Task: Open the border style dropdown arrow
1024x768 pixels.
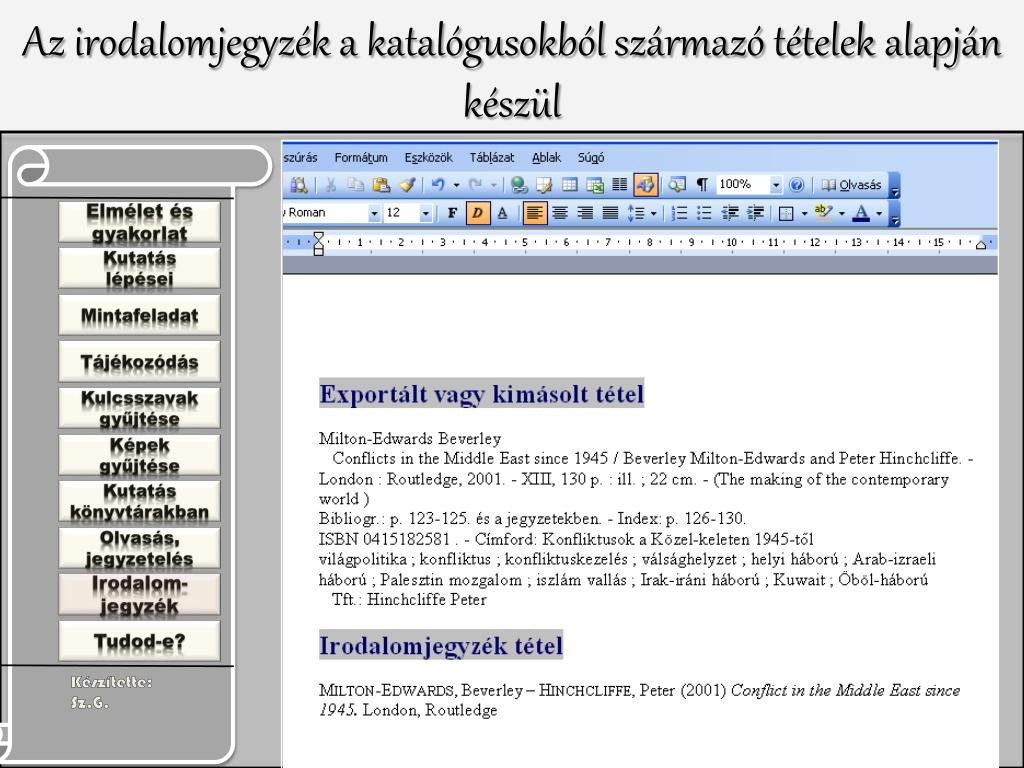Action: coord(804,213)
